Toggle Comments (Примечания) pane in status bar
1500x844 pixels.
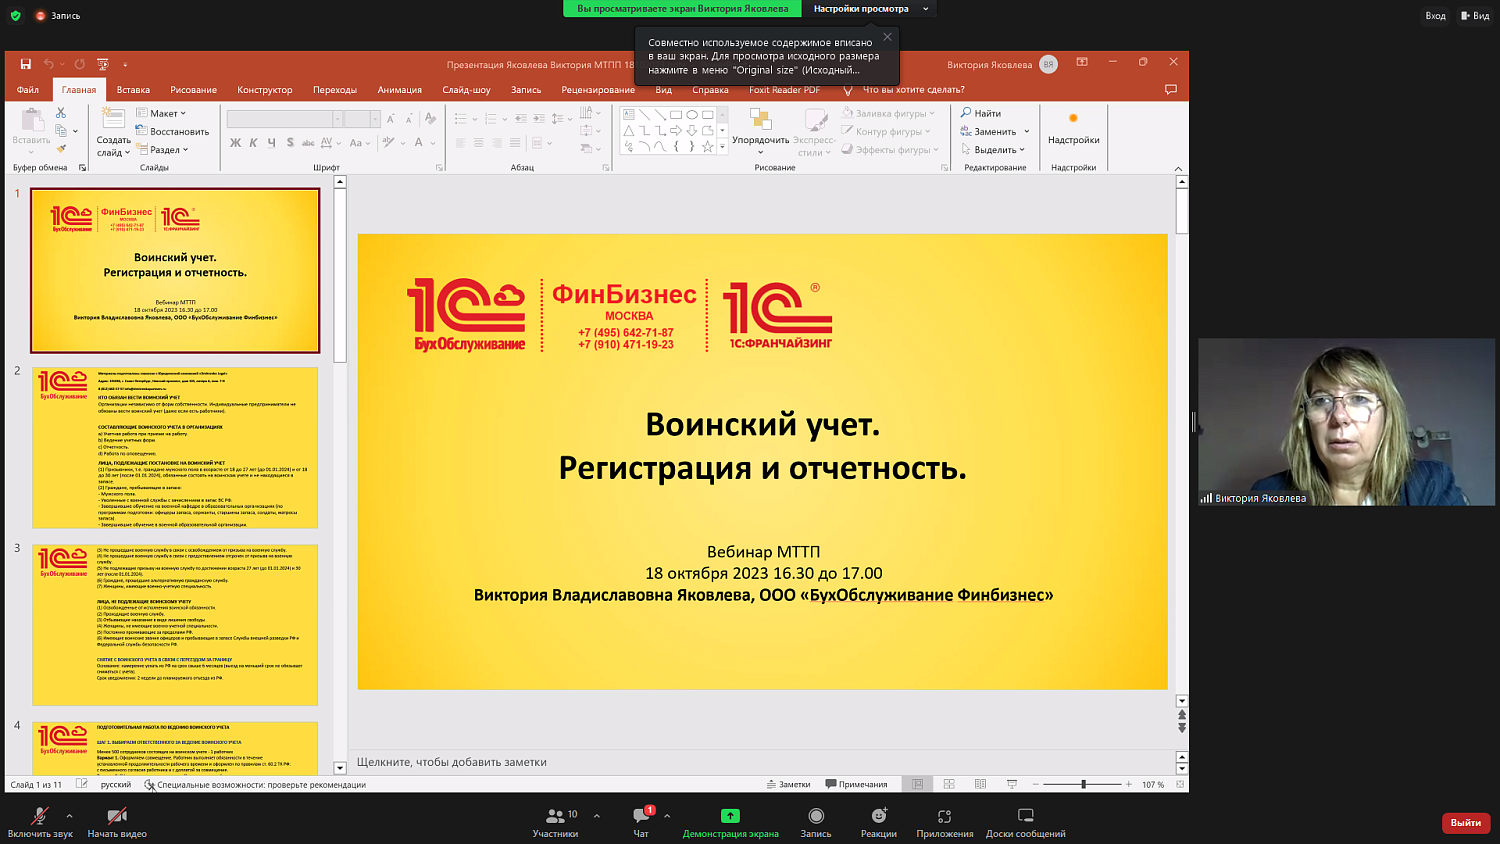[856, 784]
